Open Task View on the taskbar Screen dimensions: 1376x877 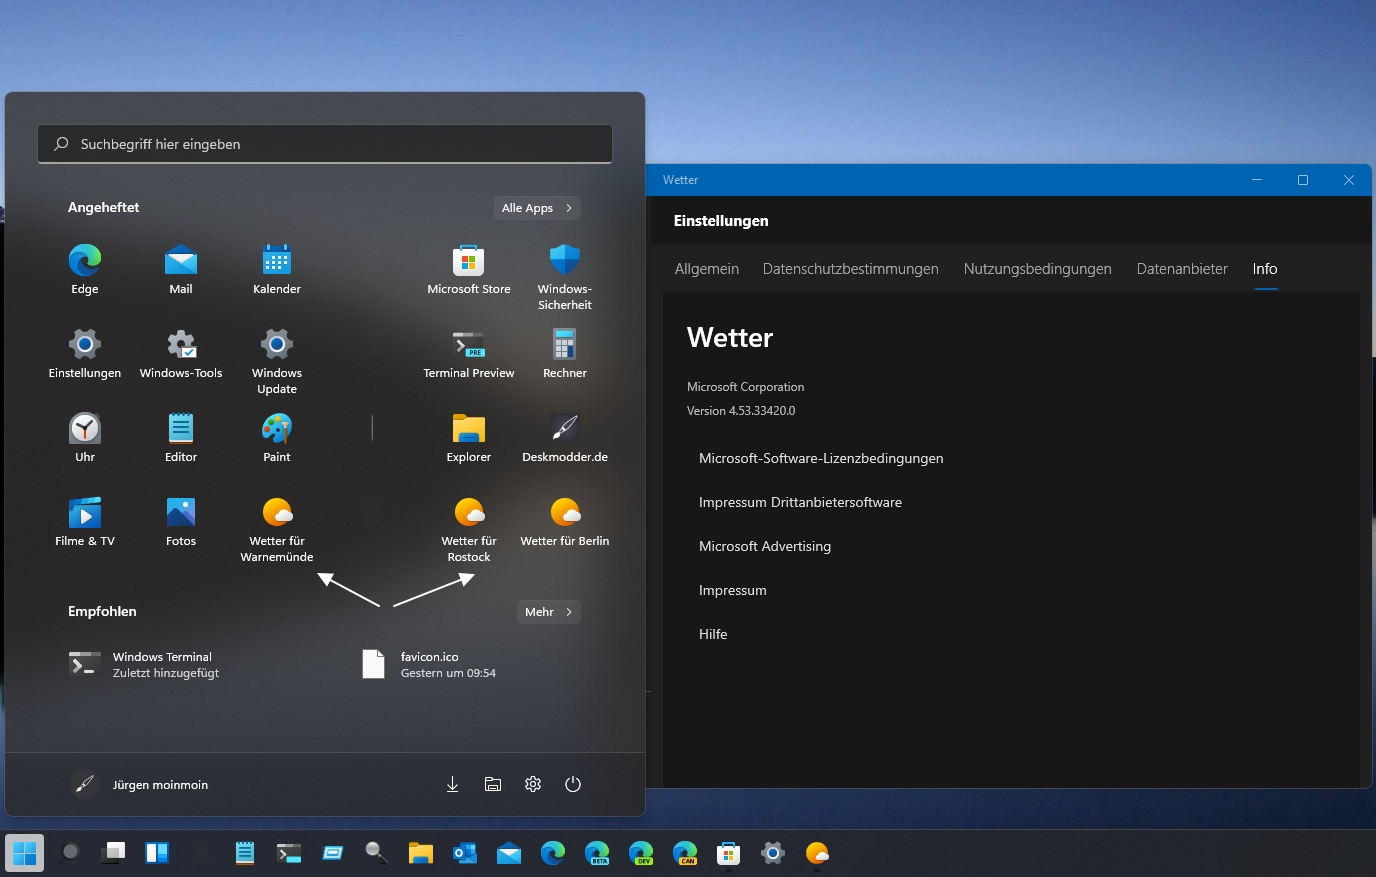coord(113,853)
